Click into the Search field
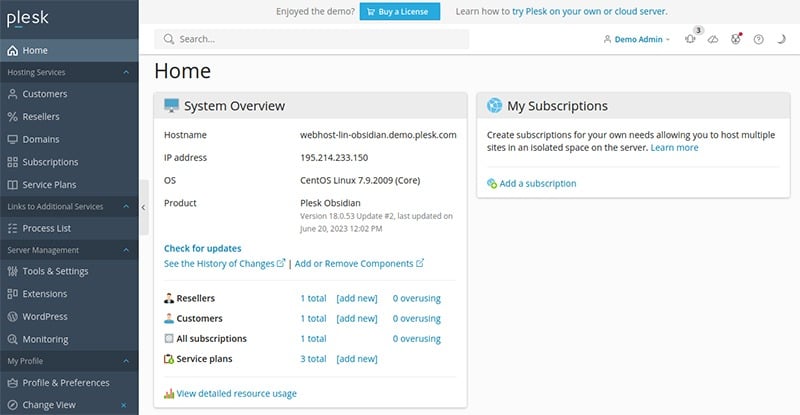 click(x=311, y=39)
